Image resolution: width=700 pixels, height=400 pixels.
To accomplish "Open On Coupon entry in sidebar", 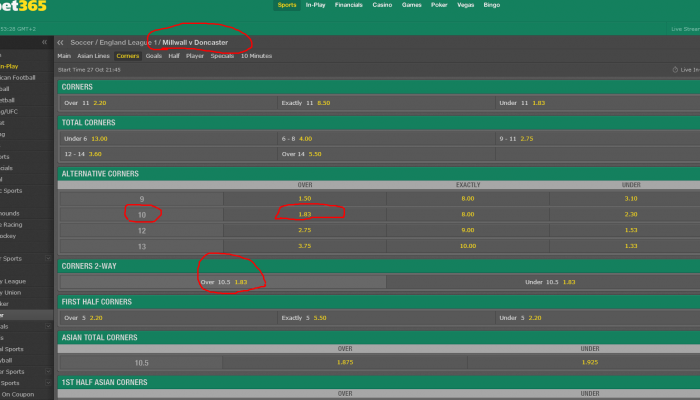I will 17,394.
